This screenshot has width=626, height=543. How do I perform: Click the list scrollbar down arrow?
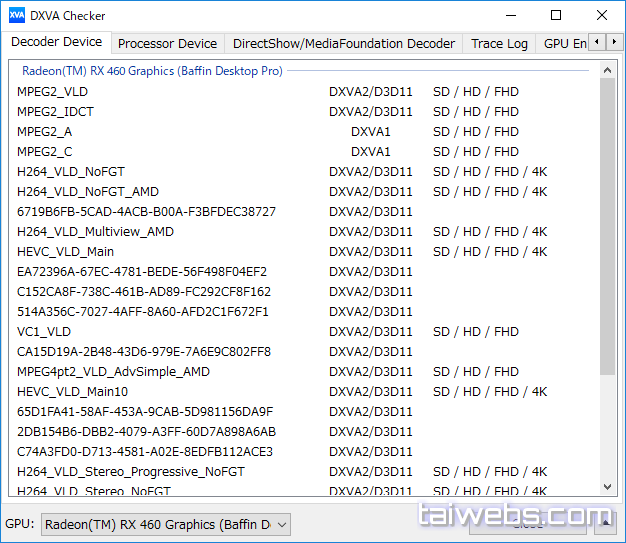(x=607, y=487)
